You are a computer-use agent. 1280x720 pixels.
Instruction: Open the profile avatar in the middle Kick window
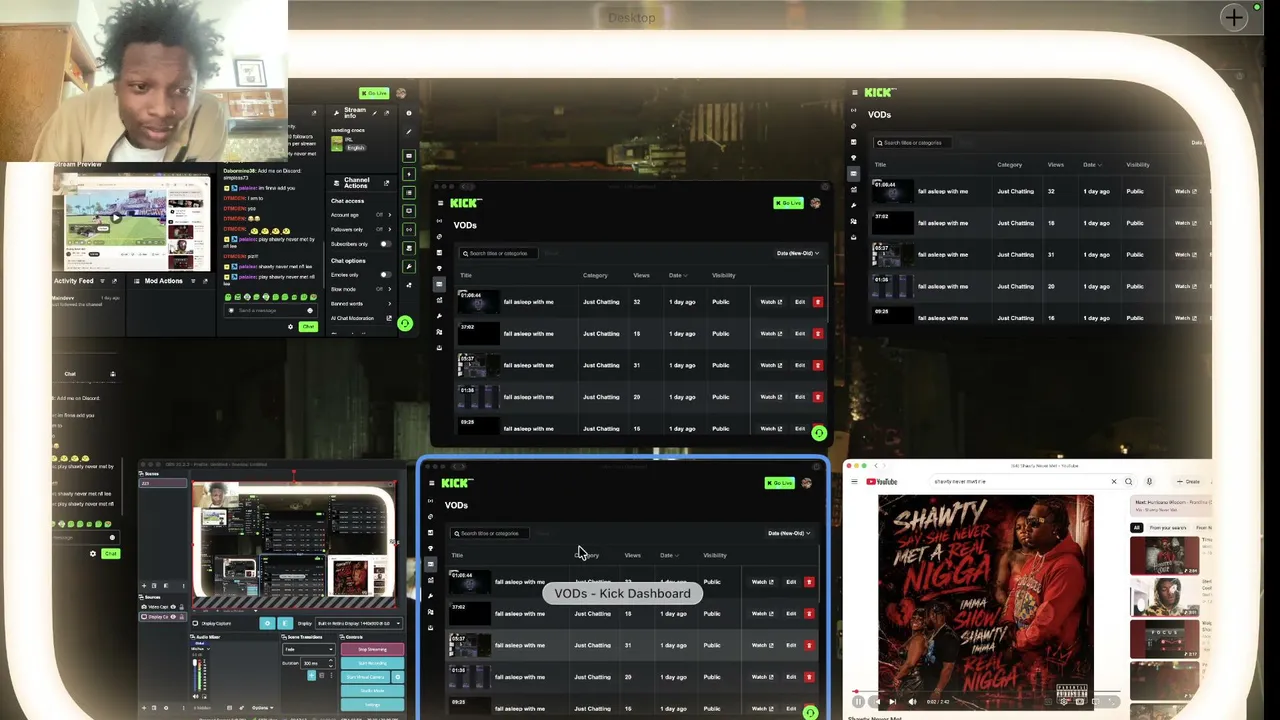815,203
